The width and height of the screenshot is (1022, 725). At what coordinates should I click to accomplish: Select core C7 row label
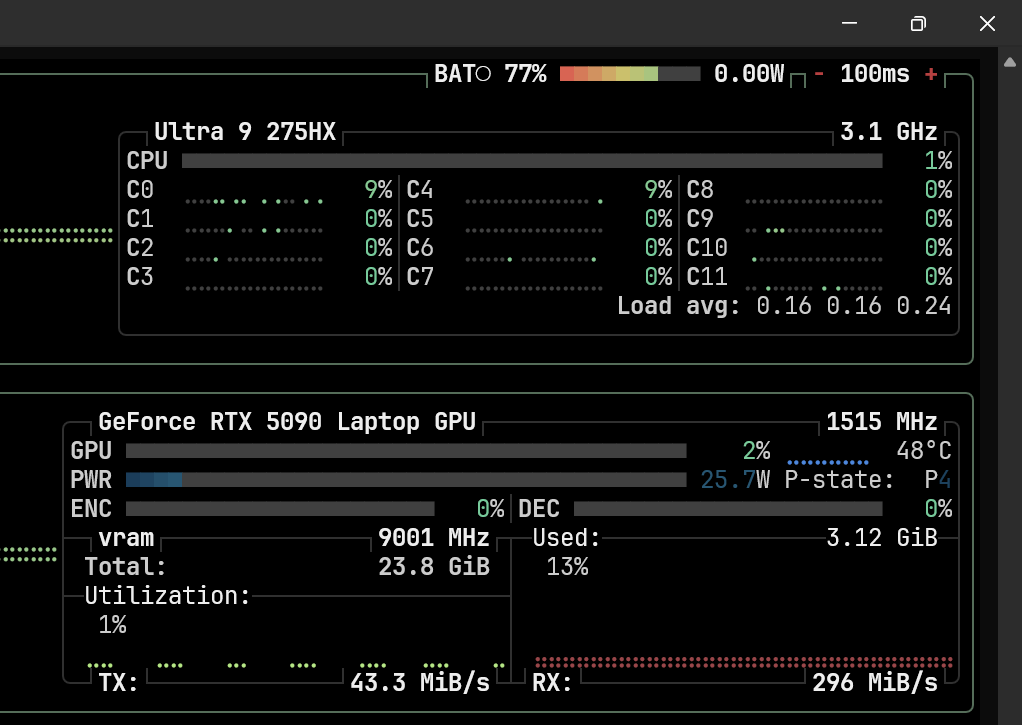coord(420,276)
